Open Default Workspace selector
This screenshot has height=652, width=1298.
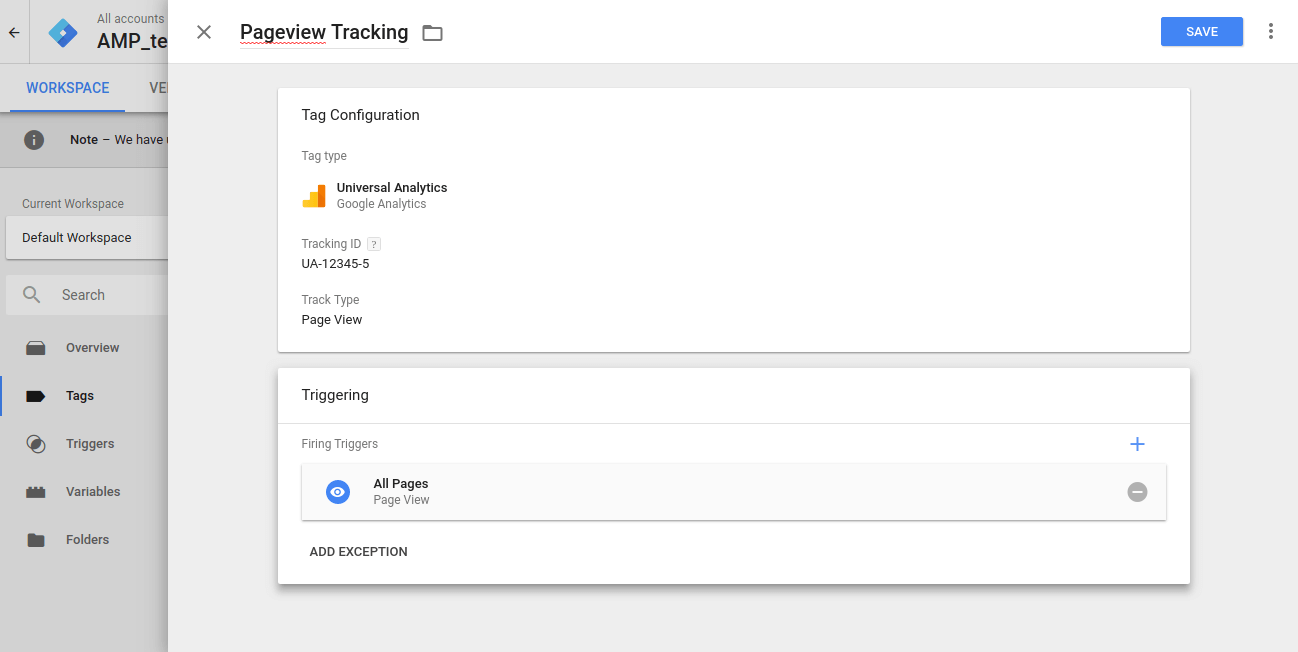85,238
